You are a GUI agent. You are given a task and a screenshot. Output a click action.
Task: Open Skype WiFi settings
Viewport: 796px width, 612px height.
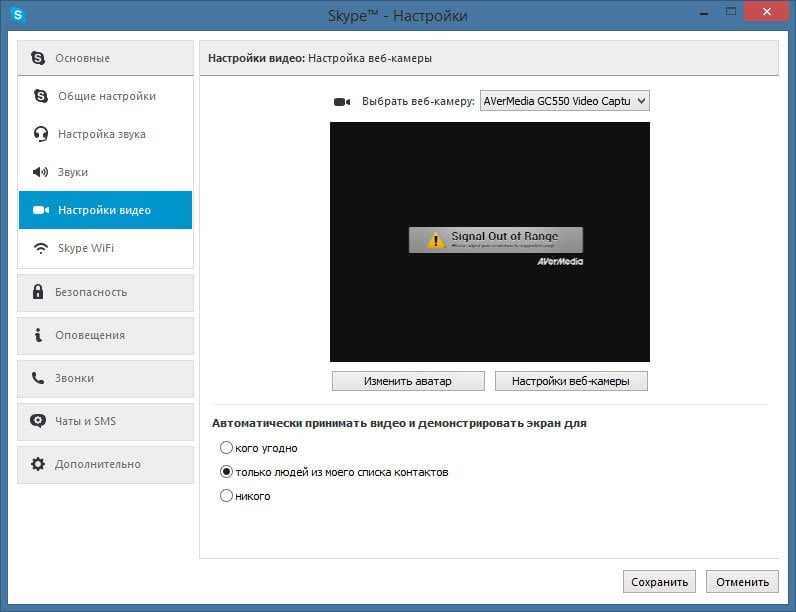pyautogui.click(x=106, y=248)
